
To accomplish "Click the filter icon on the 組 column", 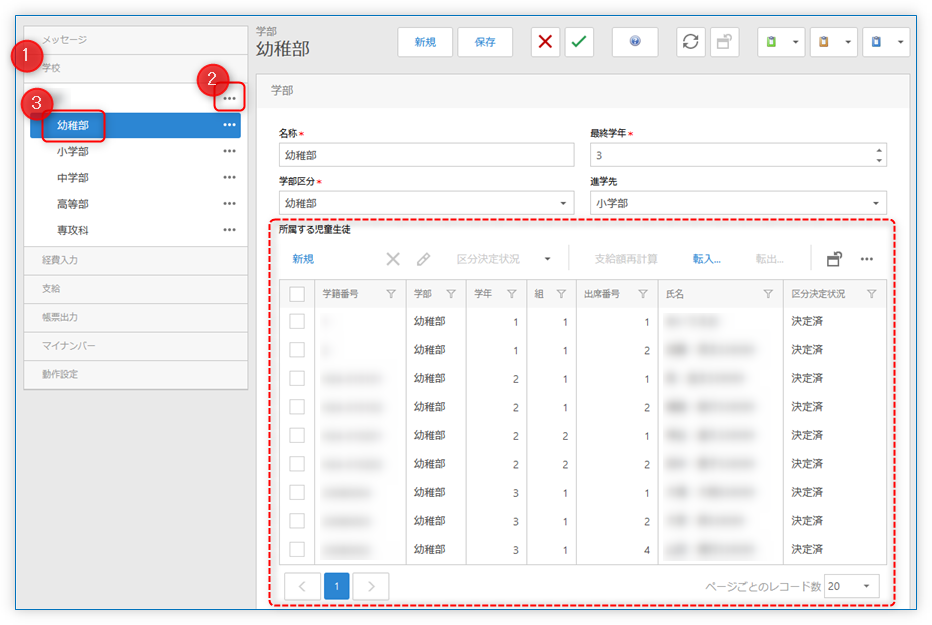I will point(561,293).
